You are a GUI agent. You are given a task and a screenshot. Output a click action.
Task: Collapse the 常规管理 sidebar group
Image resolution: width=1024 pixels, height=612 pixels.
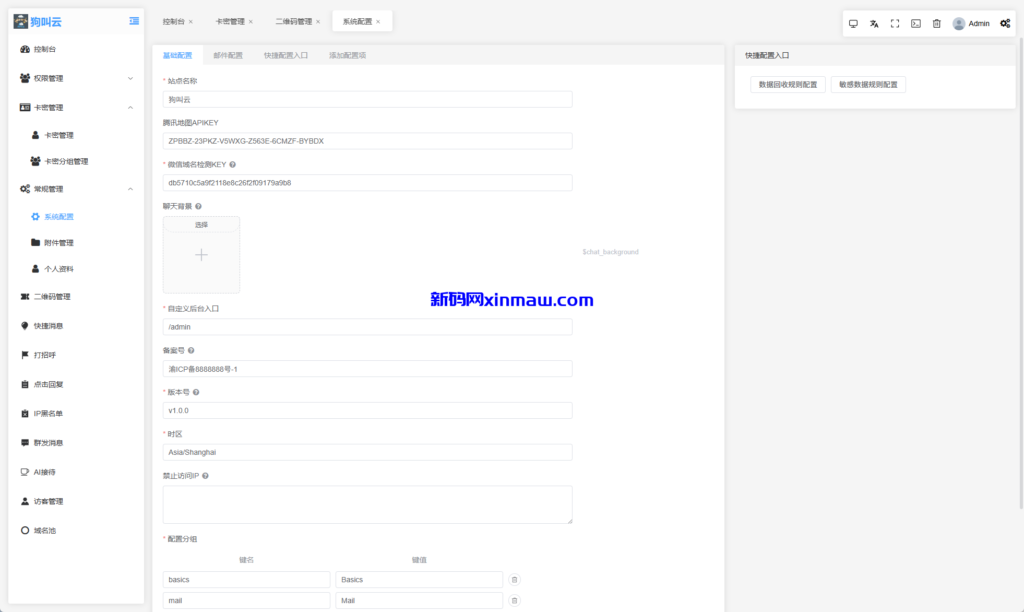130,189
